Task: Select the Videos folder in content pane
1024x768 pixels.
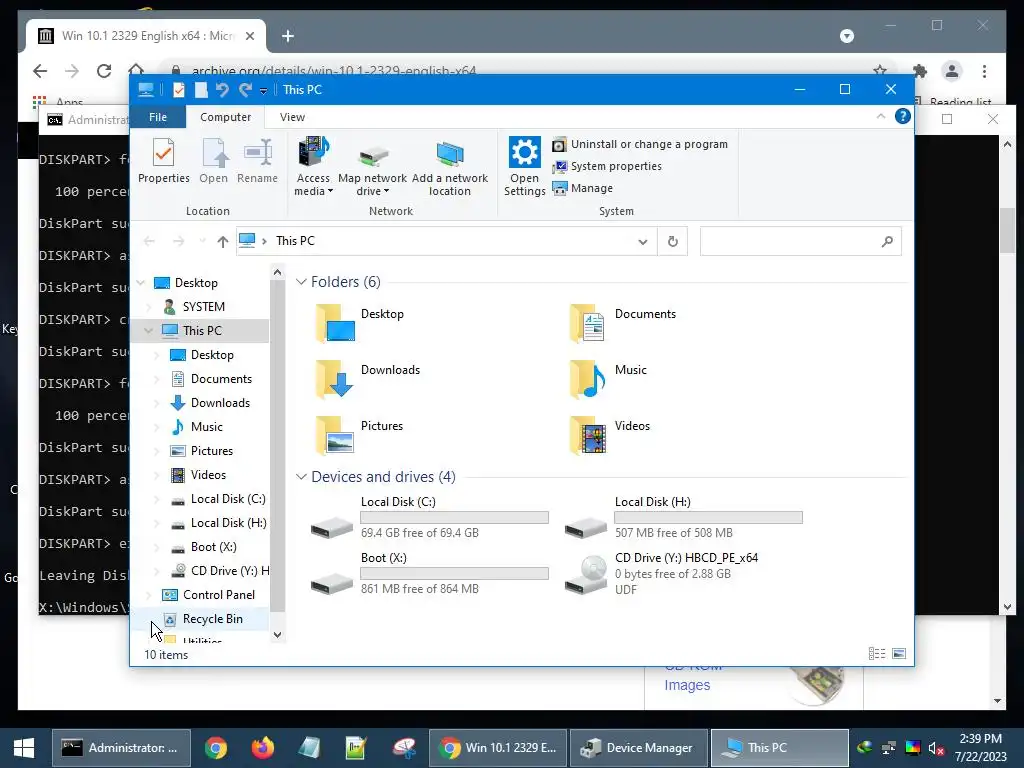Action: click(609, 436)
